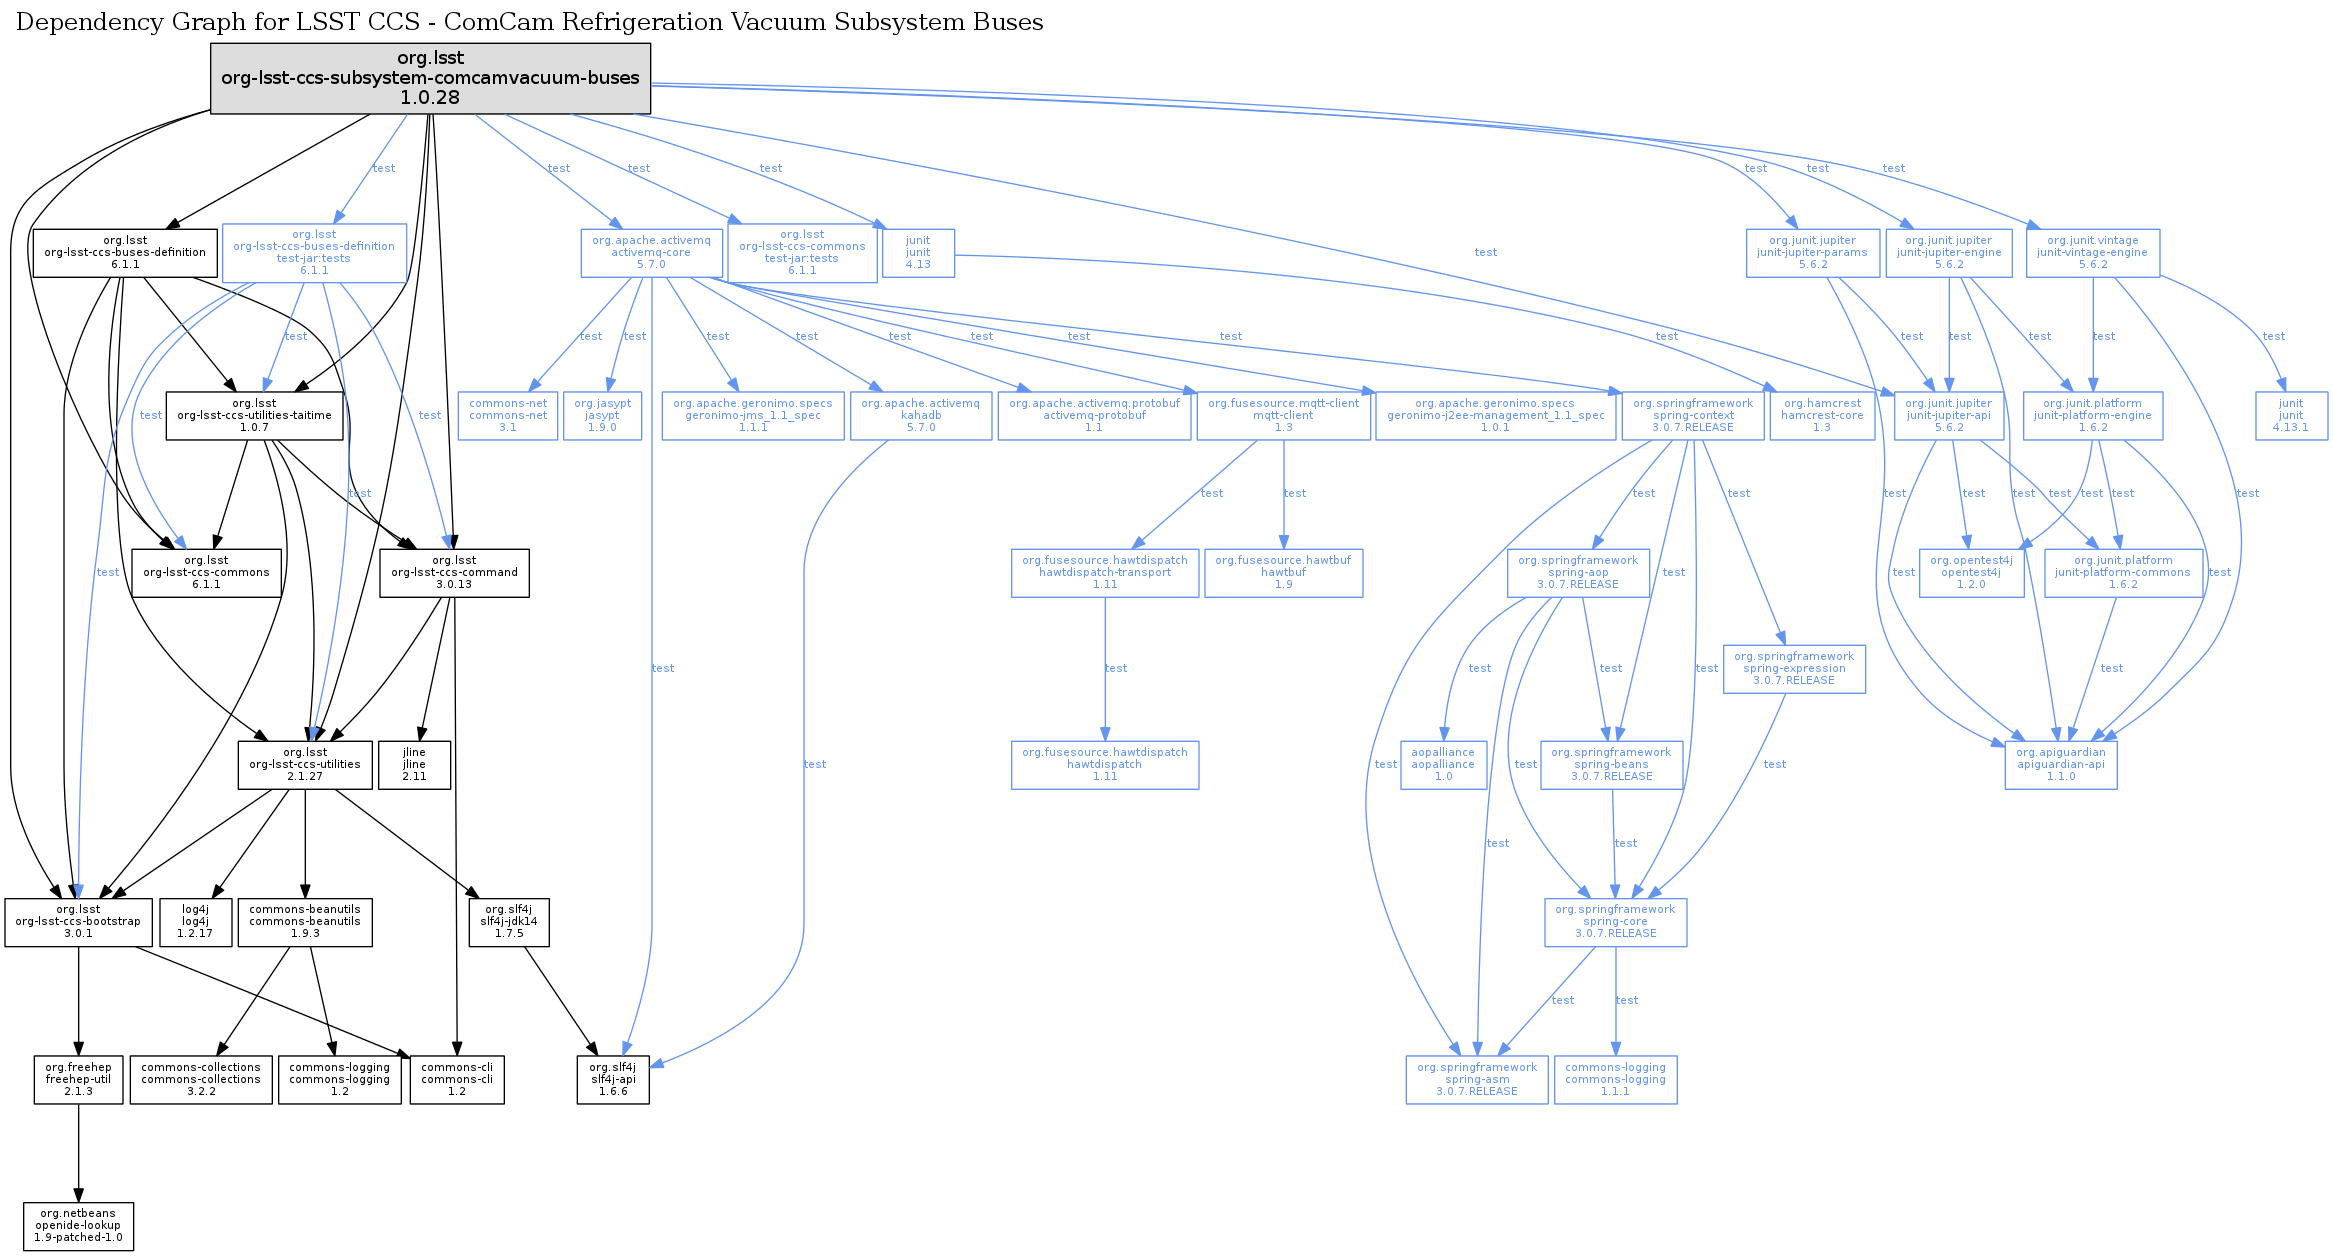Screen dimensions: 2333x1256
Task: Select the activemq-core 5.7.0 node
Action: click(x=651, y=253)
